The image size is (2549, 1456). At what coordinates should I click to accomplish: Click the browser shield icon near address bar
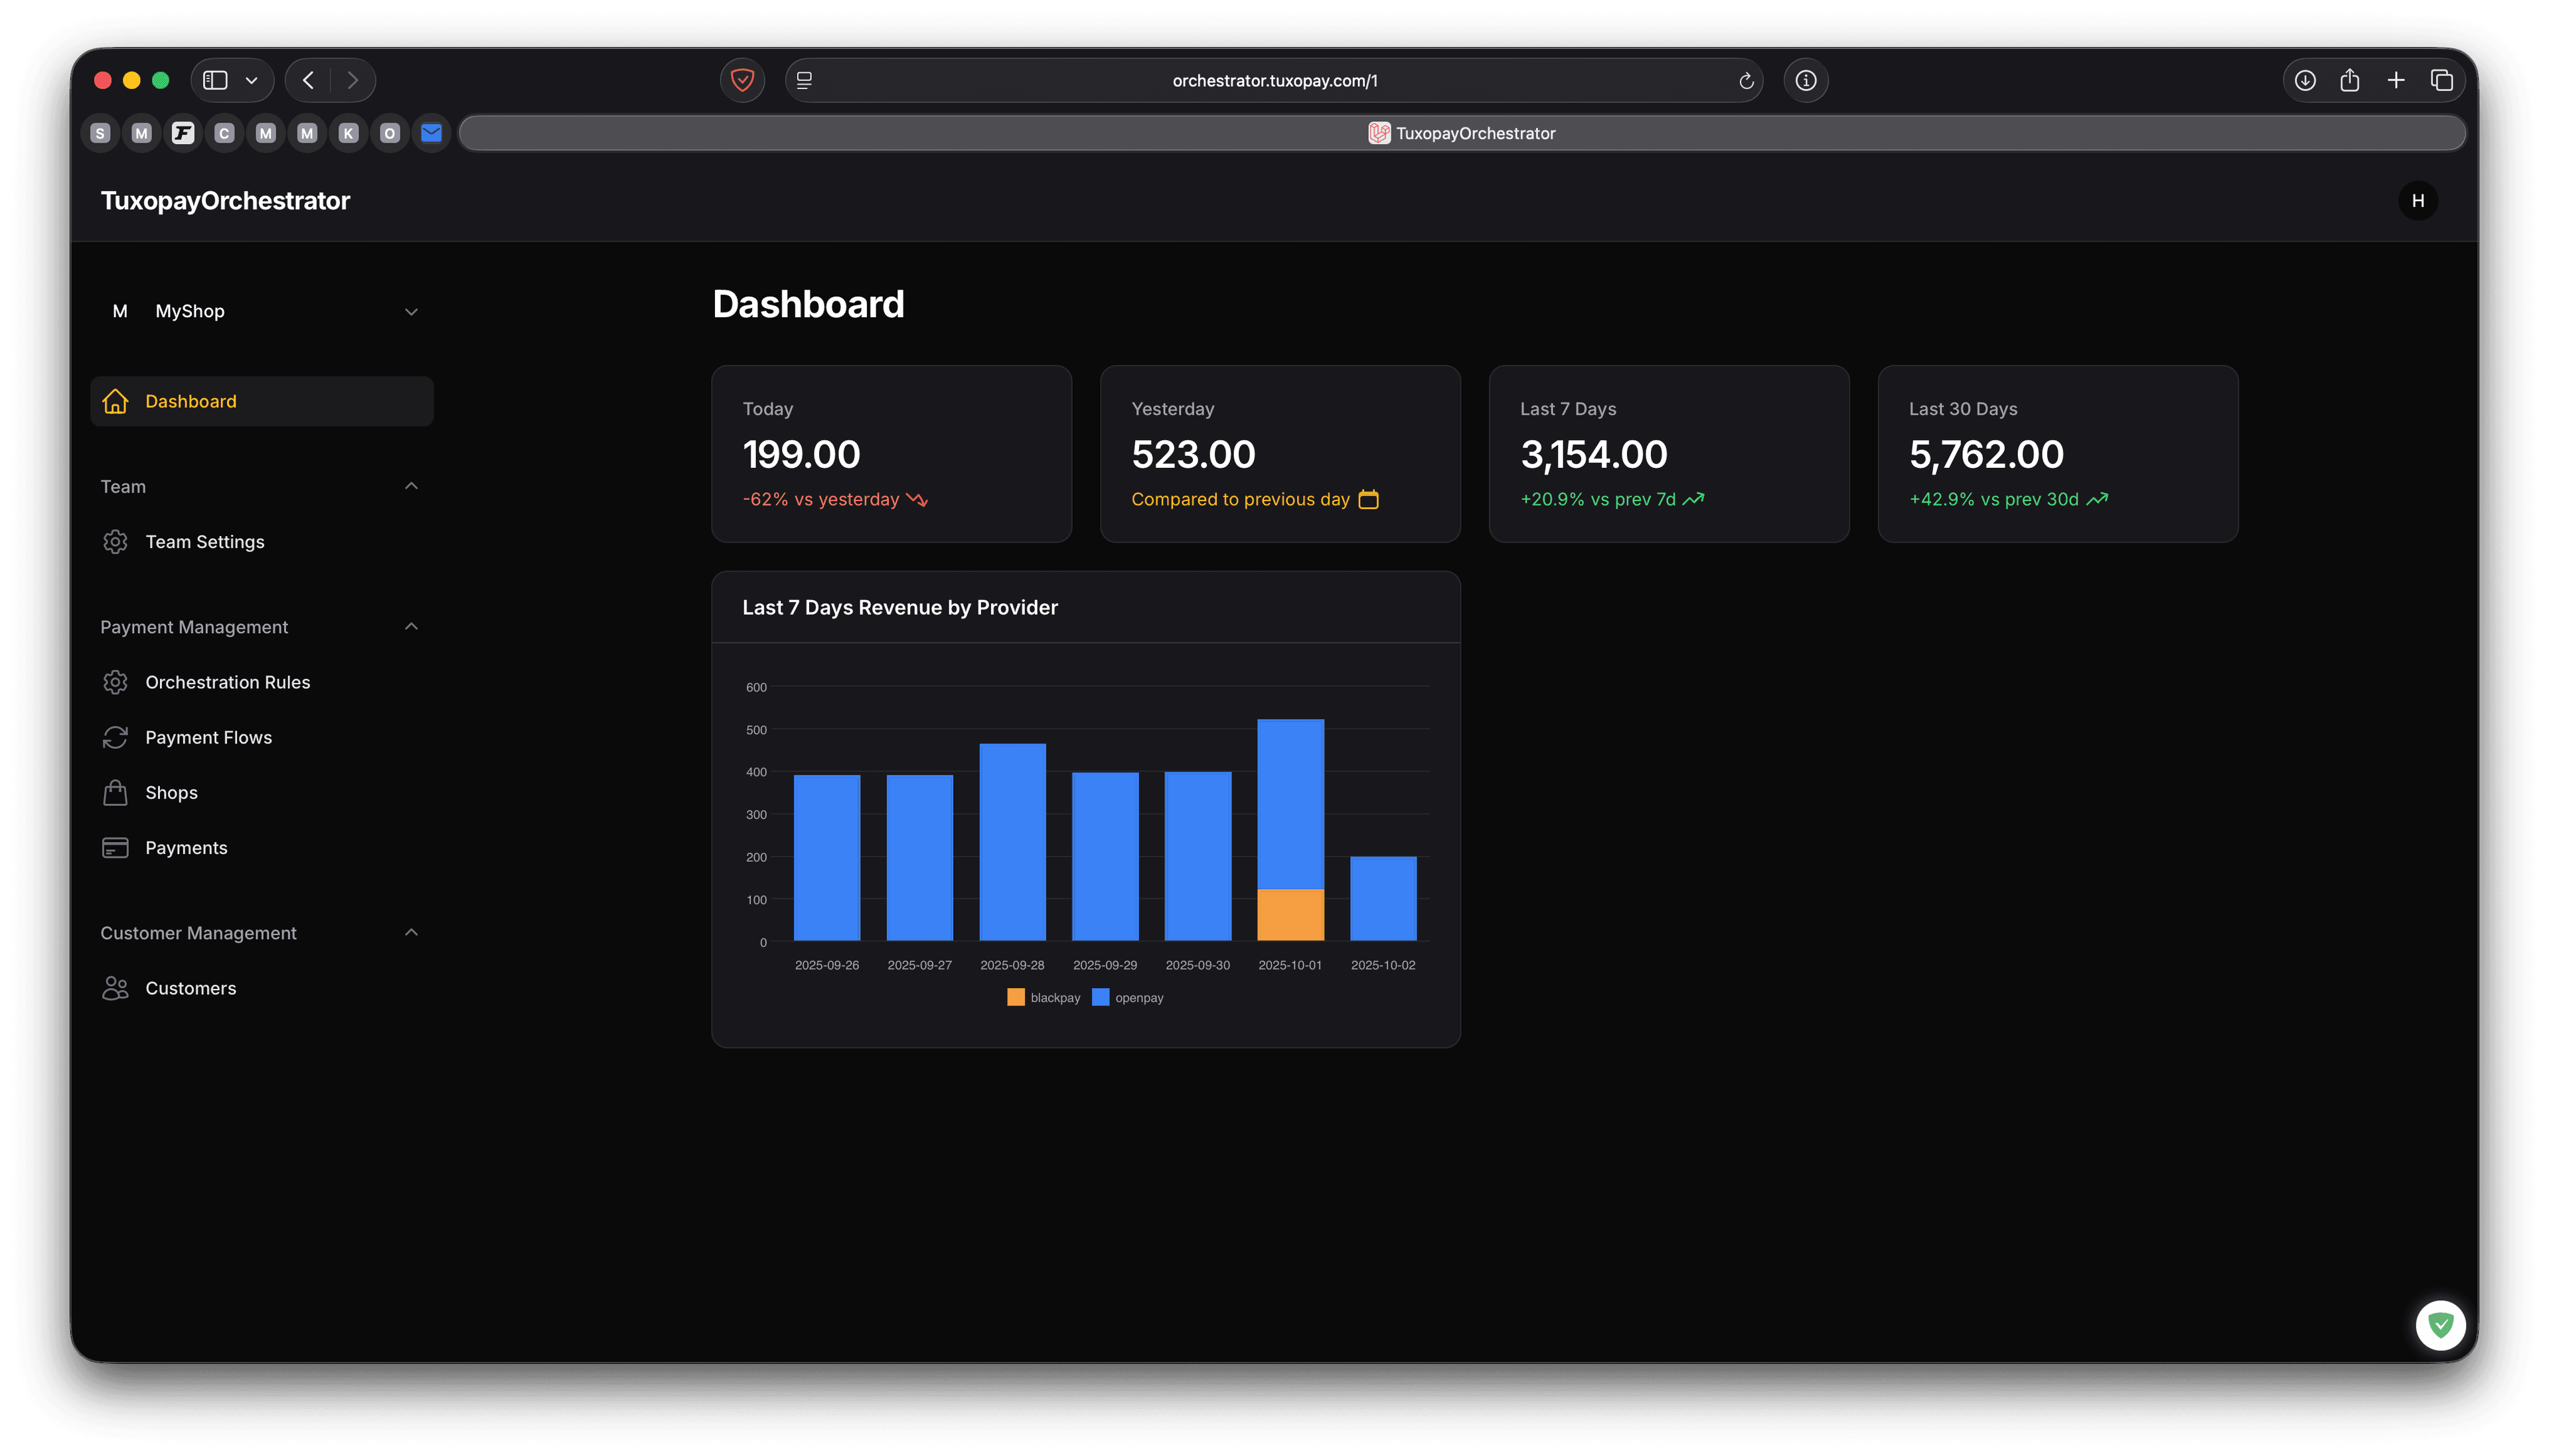pyautogui.click(x=742, y=80)
